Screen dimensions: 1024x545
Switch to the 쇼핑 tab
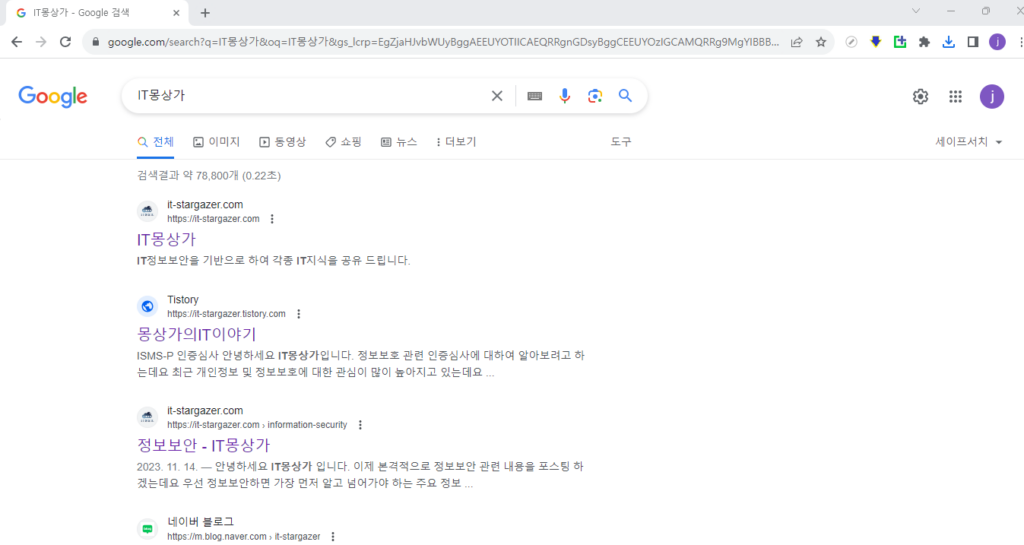click(x=344, y=142)
